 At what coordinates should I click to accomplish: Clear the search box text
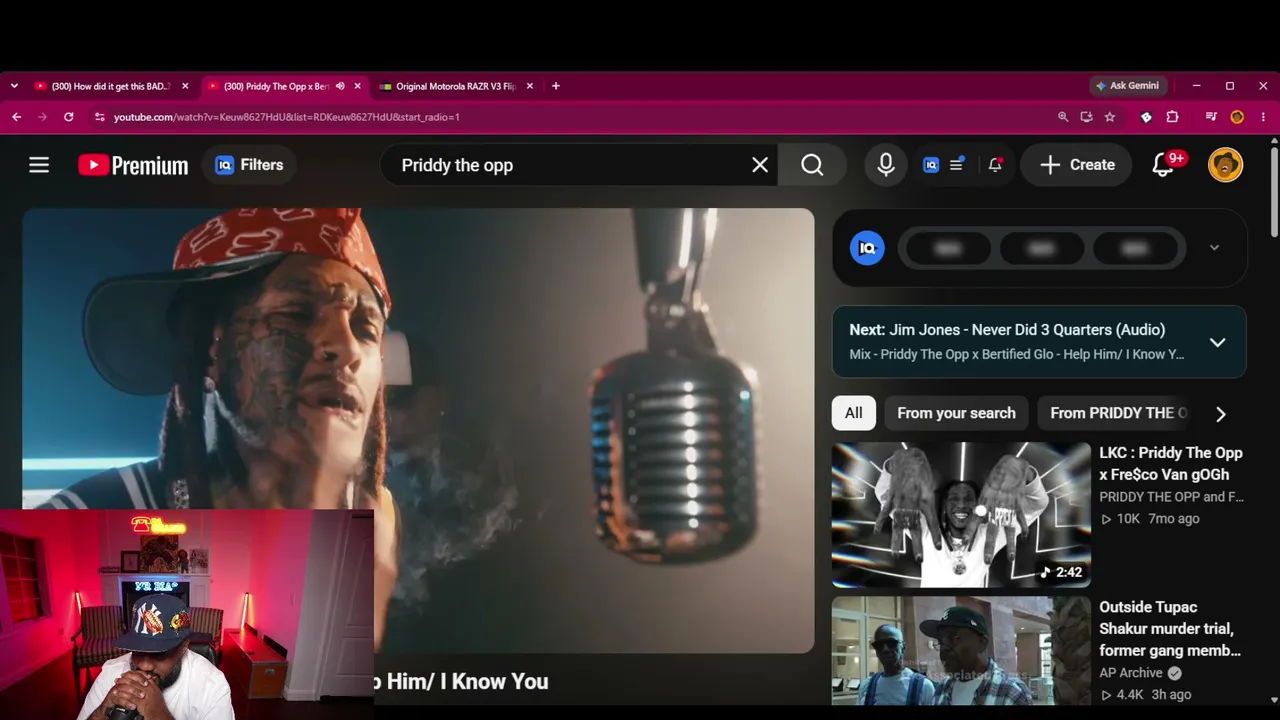coord(760,165)
